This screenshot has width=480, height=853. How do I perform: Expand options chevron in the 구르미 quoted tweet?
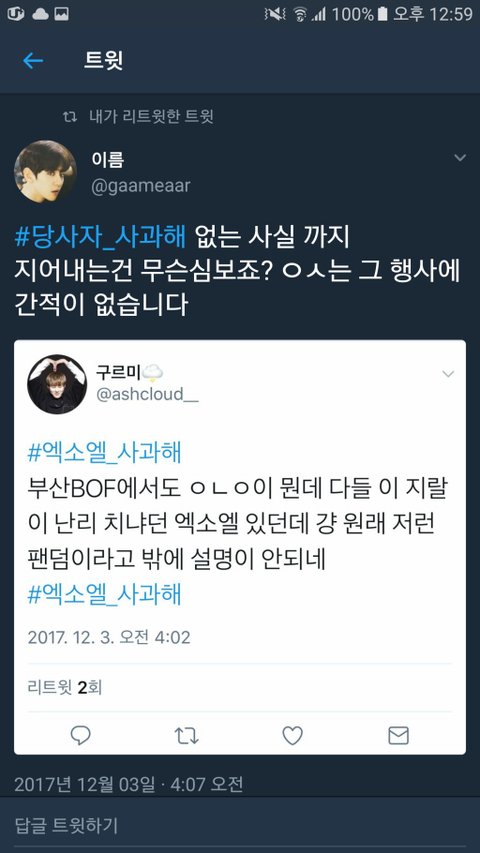point(448,374)
